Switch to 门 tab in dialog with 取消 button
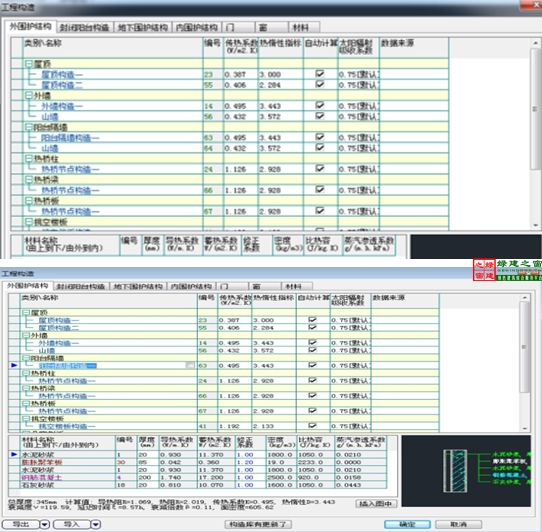The height and width of the screenshot is (532, 542). coord(232,287)
